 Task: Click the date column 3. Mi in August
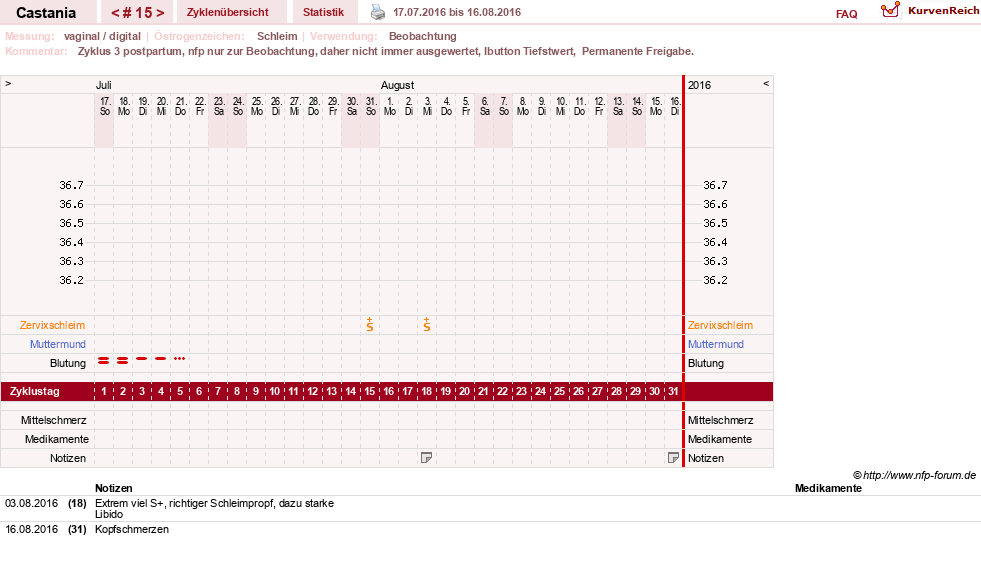(427, 106)
